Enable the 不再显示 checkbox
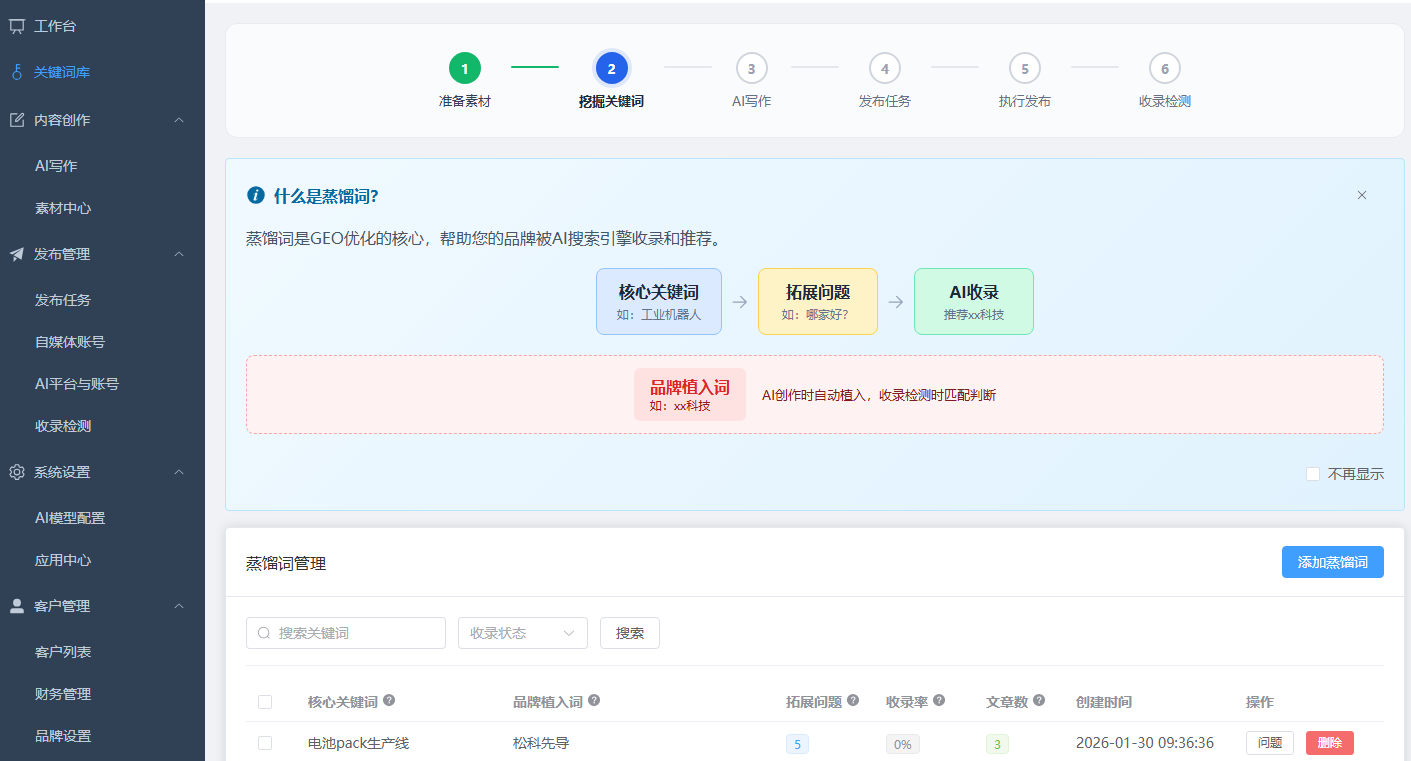Screen dimensions: 1411x761 coord(1313,473)
